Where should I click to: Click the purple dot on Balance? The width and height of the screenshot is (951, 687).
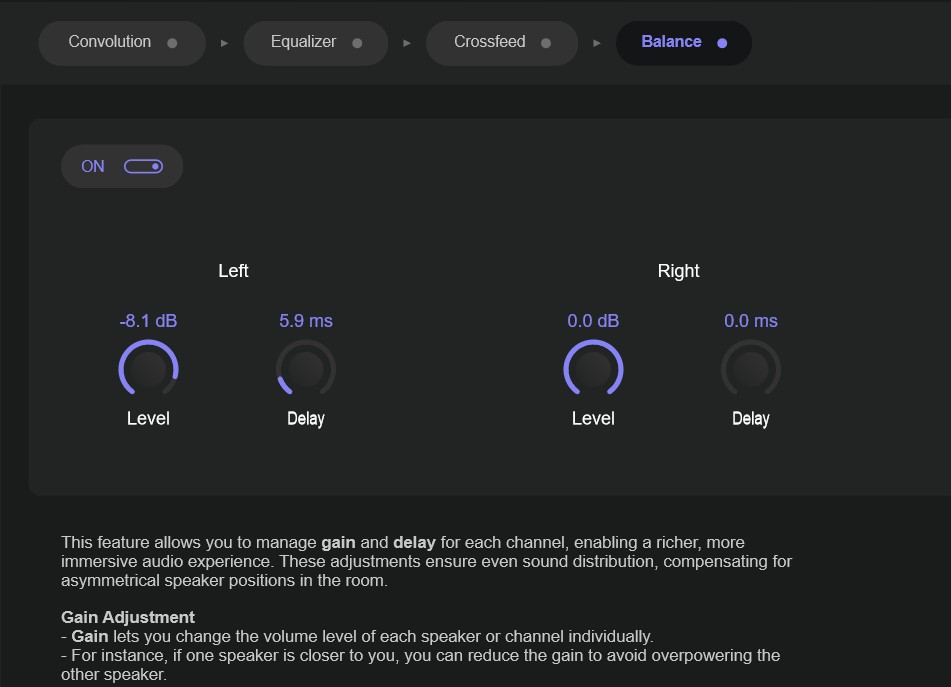722,43
